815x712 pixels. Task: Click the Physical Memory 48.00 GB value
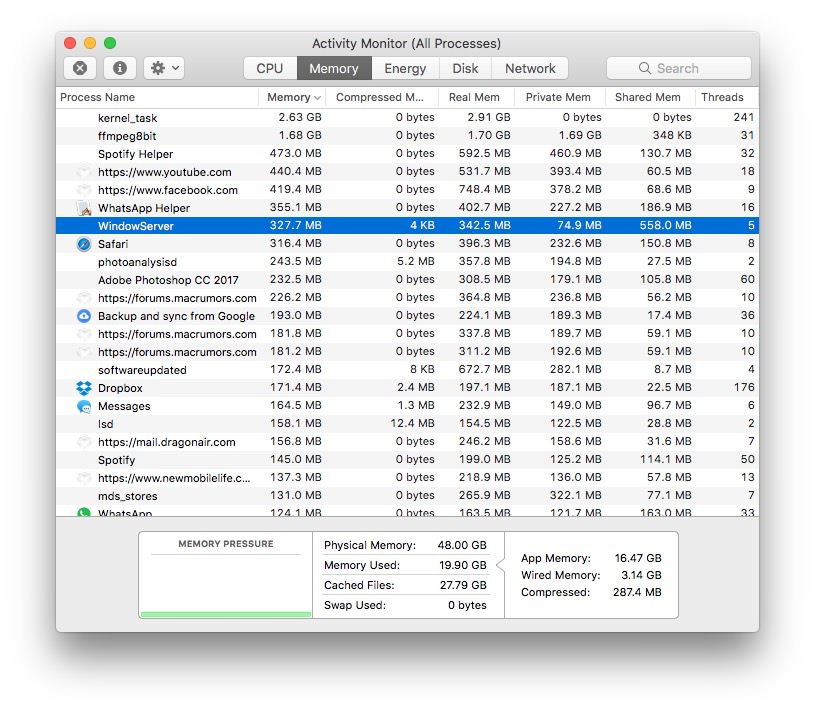pyautogui.click(x=462, y=545)
